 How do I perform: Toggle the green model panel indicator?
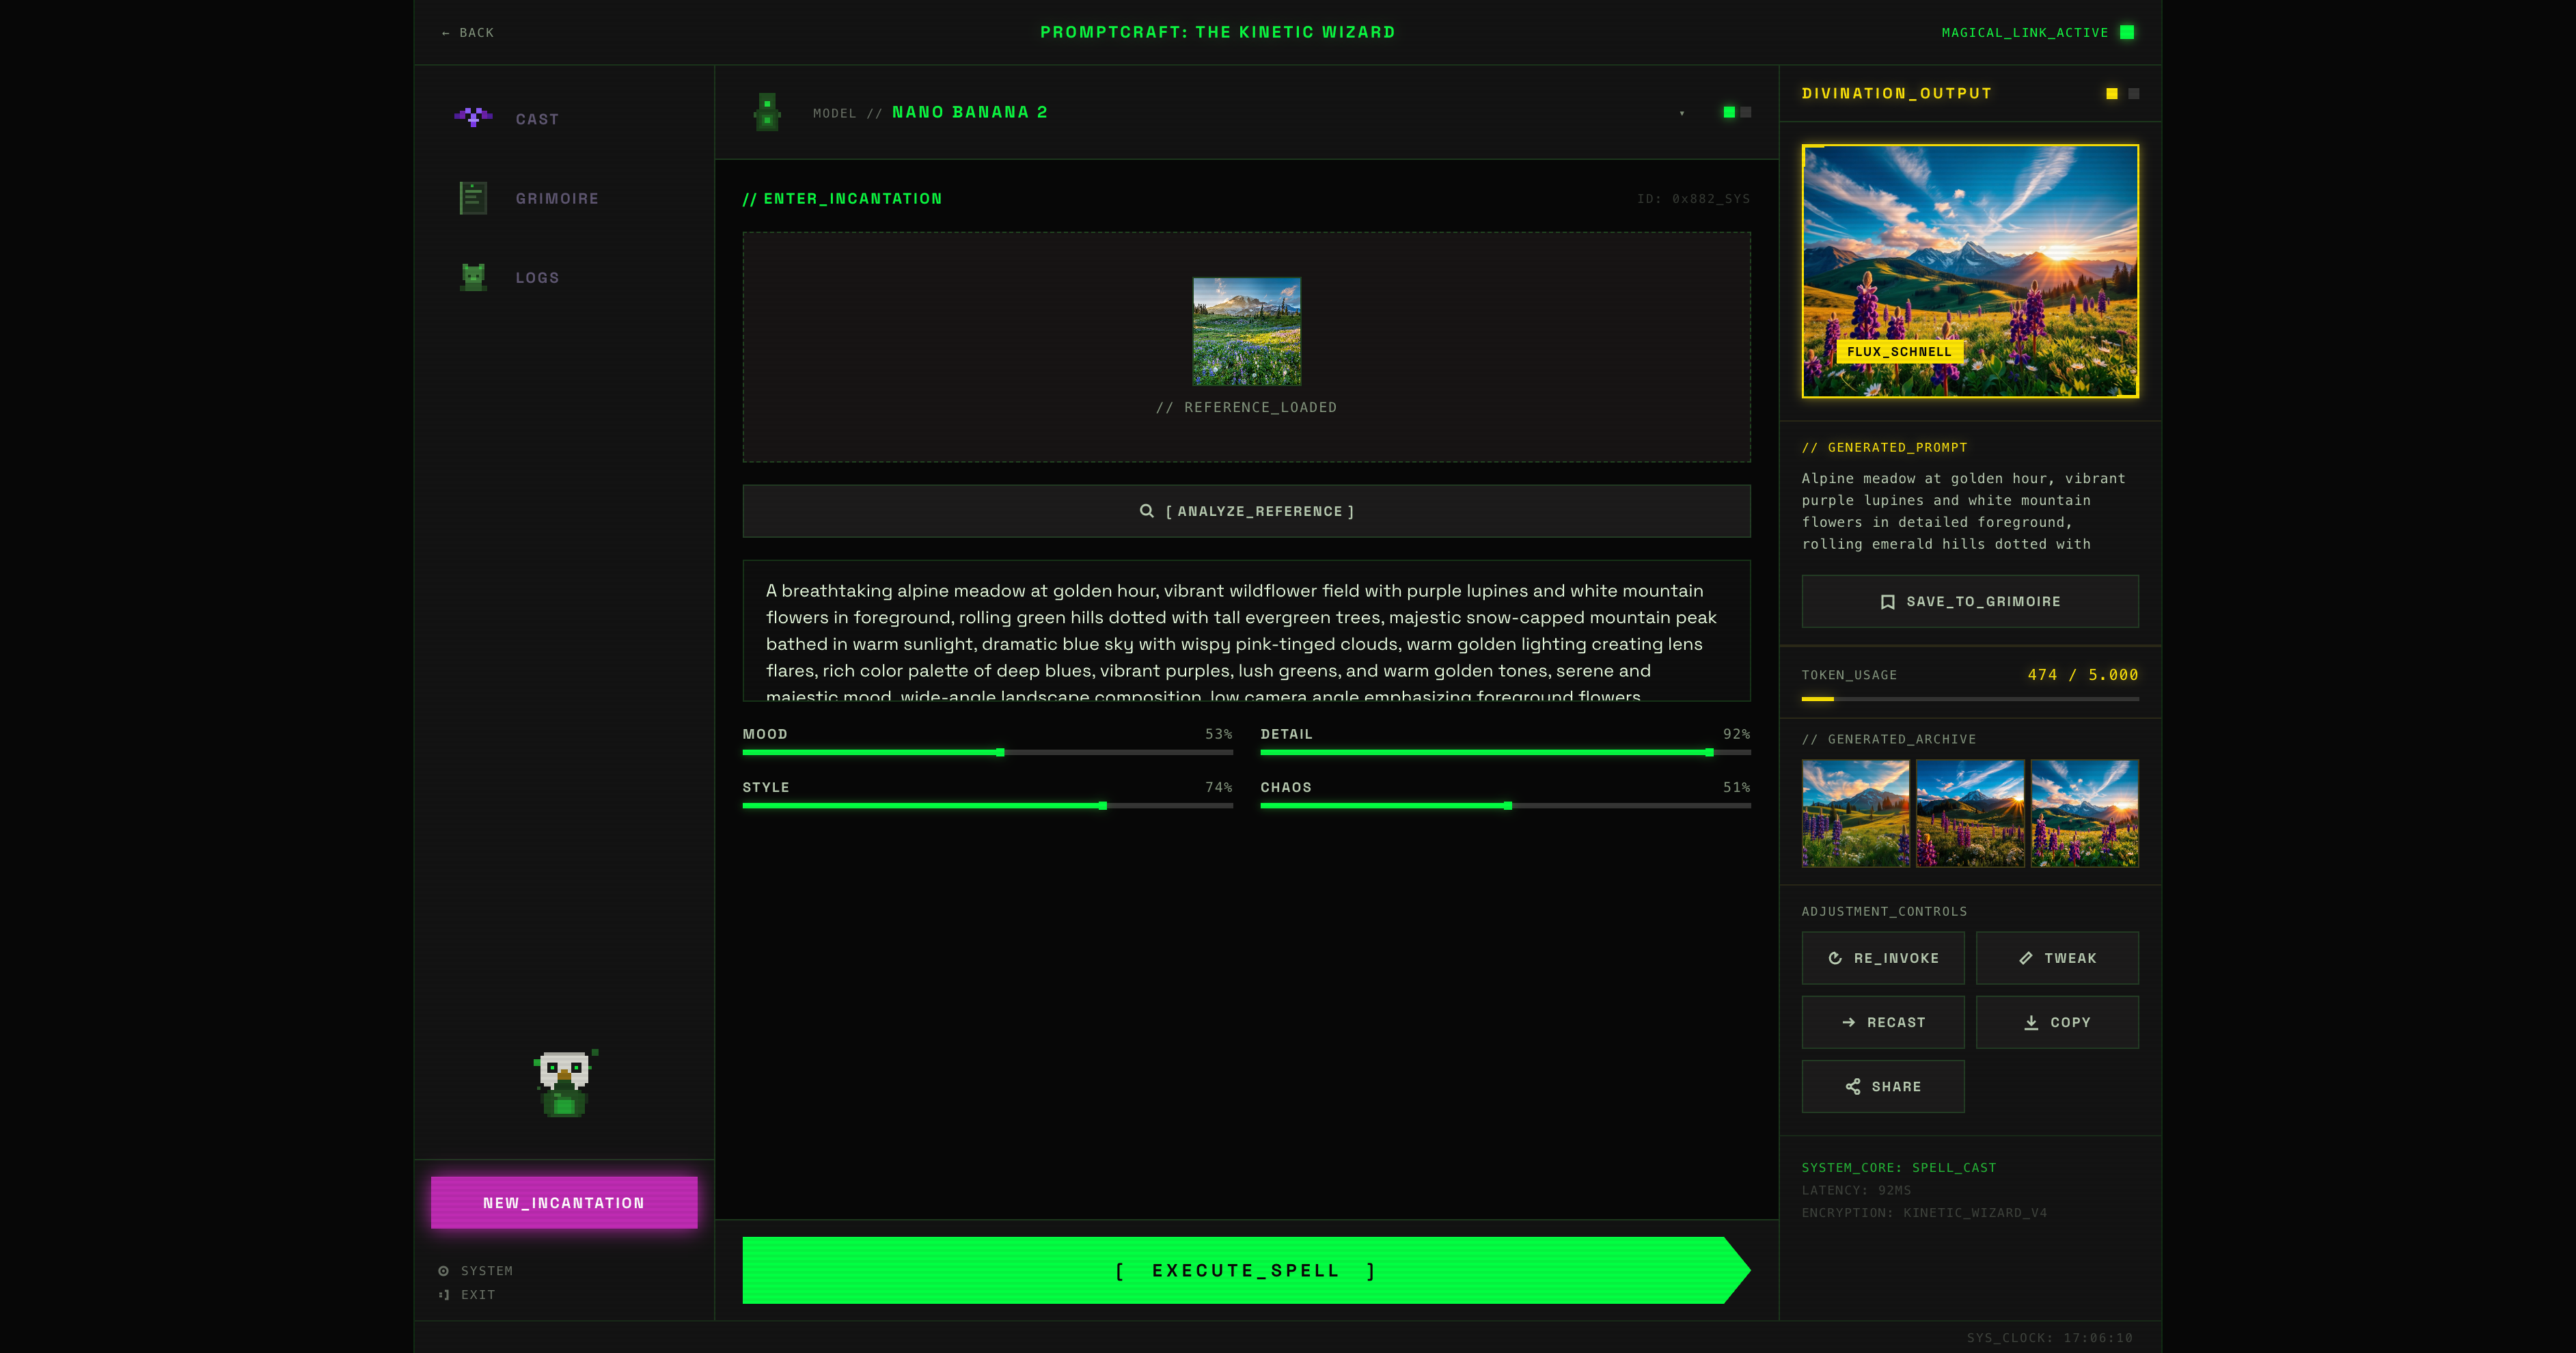[1729, 112]
